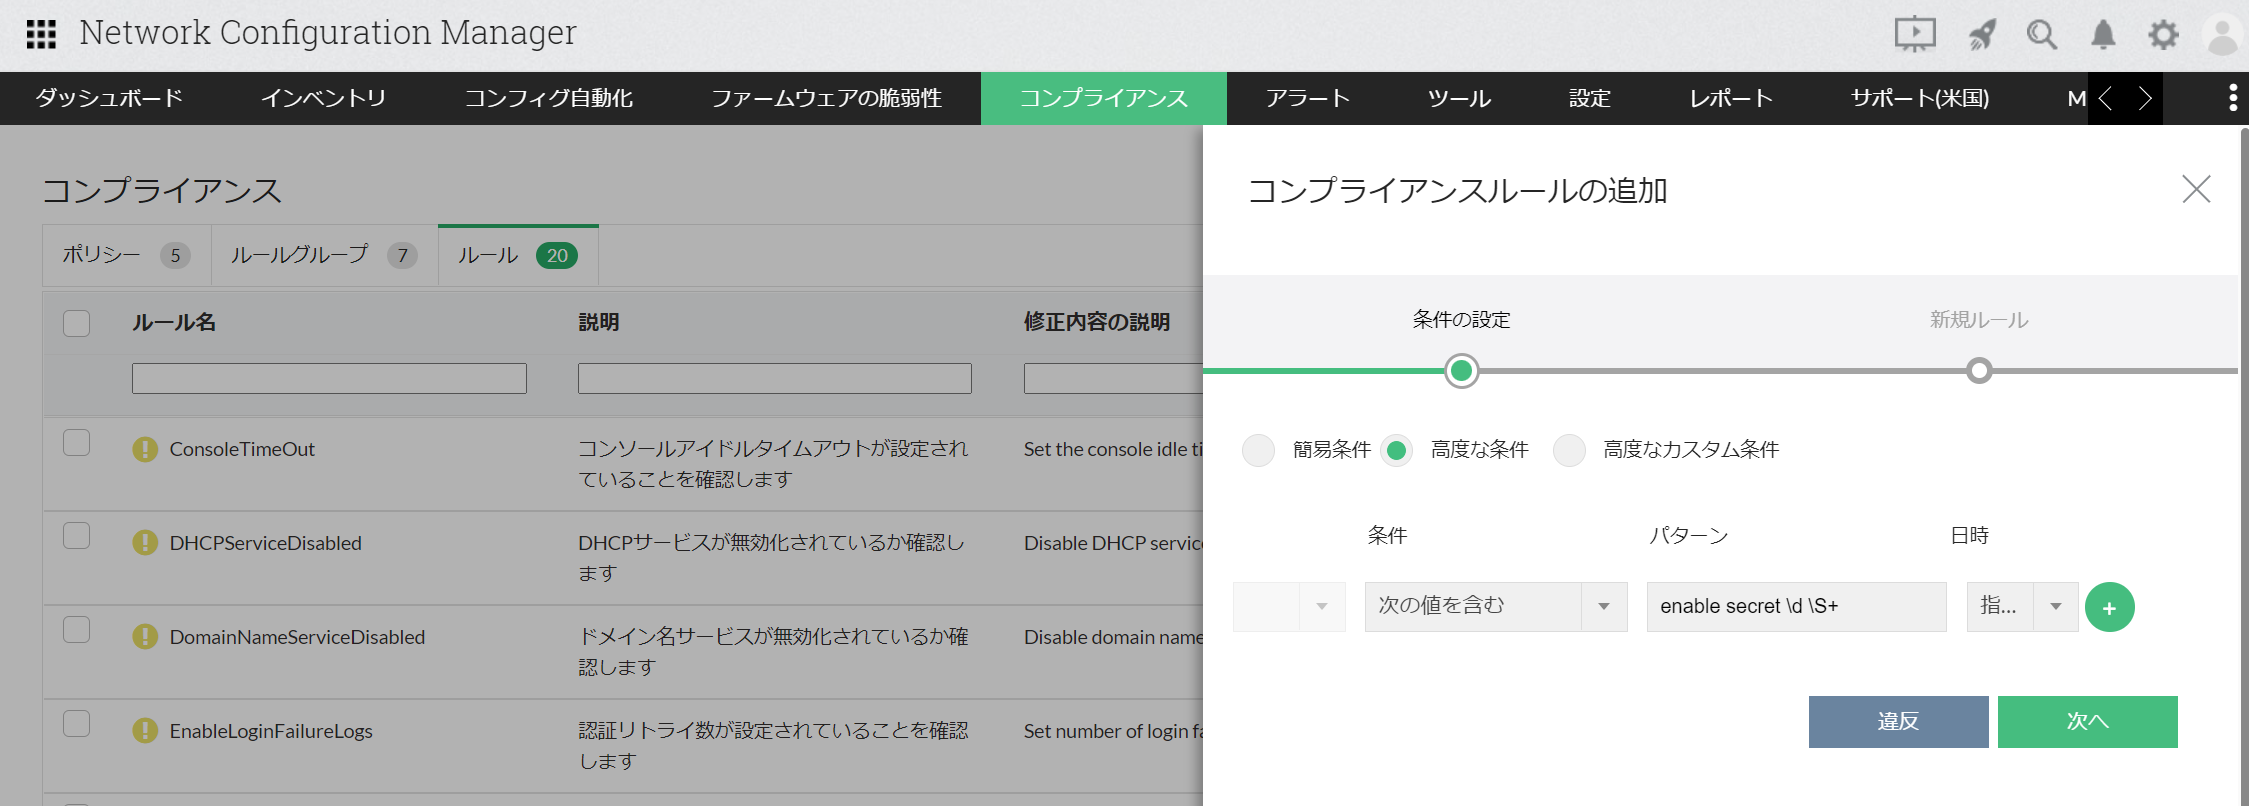Click the pattern field with enable secret

coord(1795,606)
